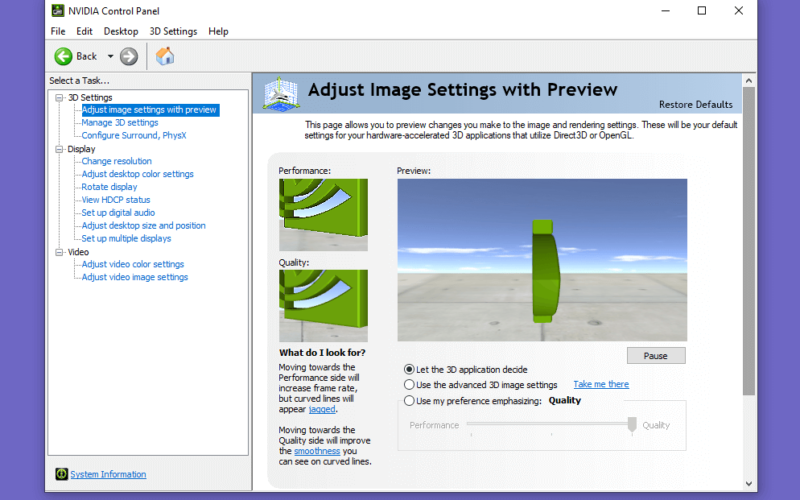Collapse the Video tree node
800x500 pixels.
click(59, 252)
